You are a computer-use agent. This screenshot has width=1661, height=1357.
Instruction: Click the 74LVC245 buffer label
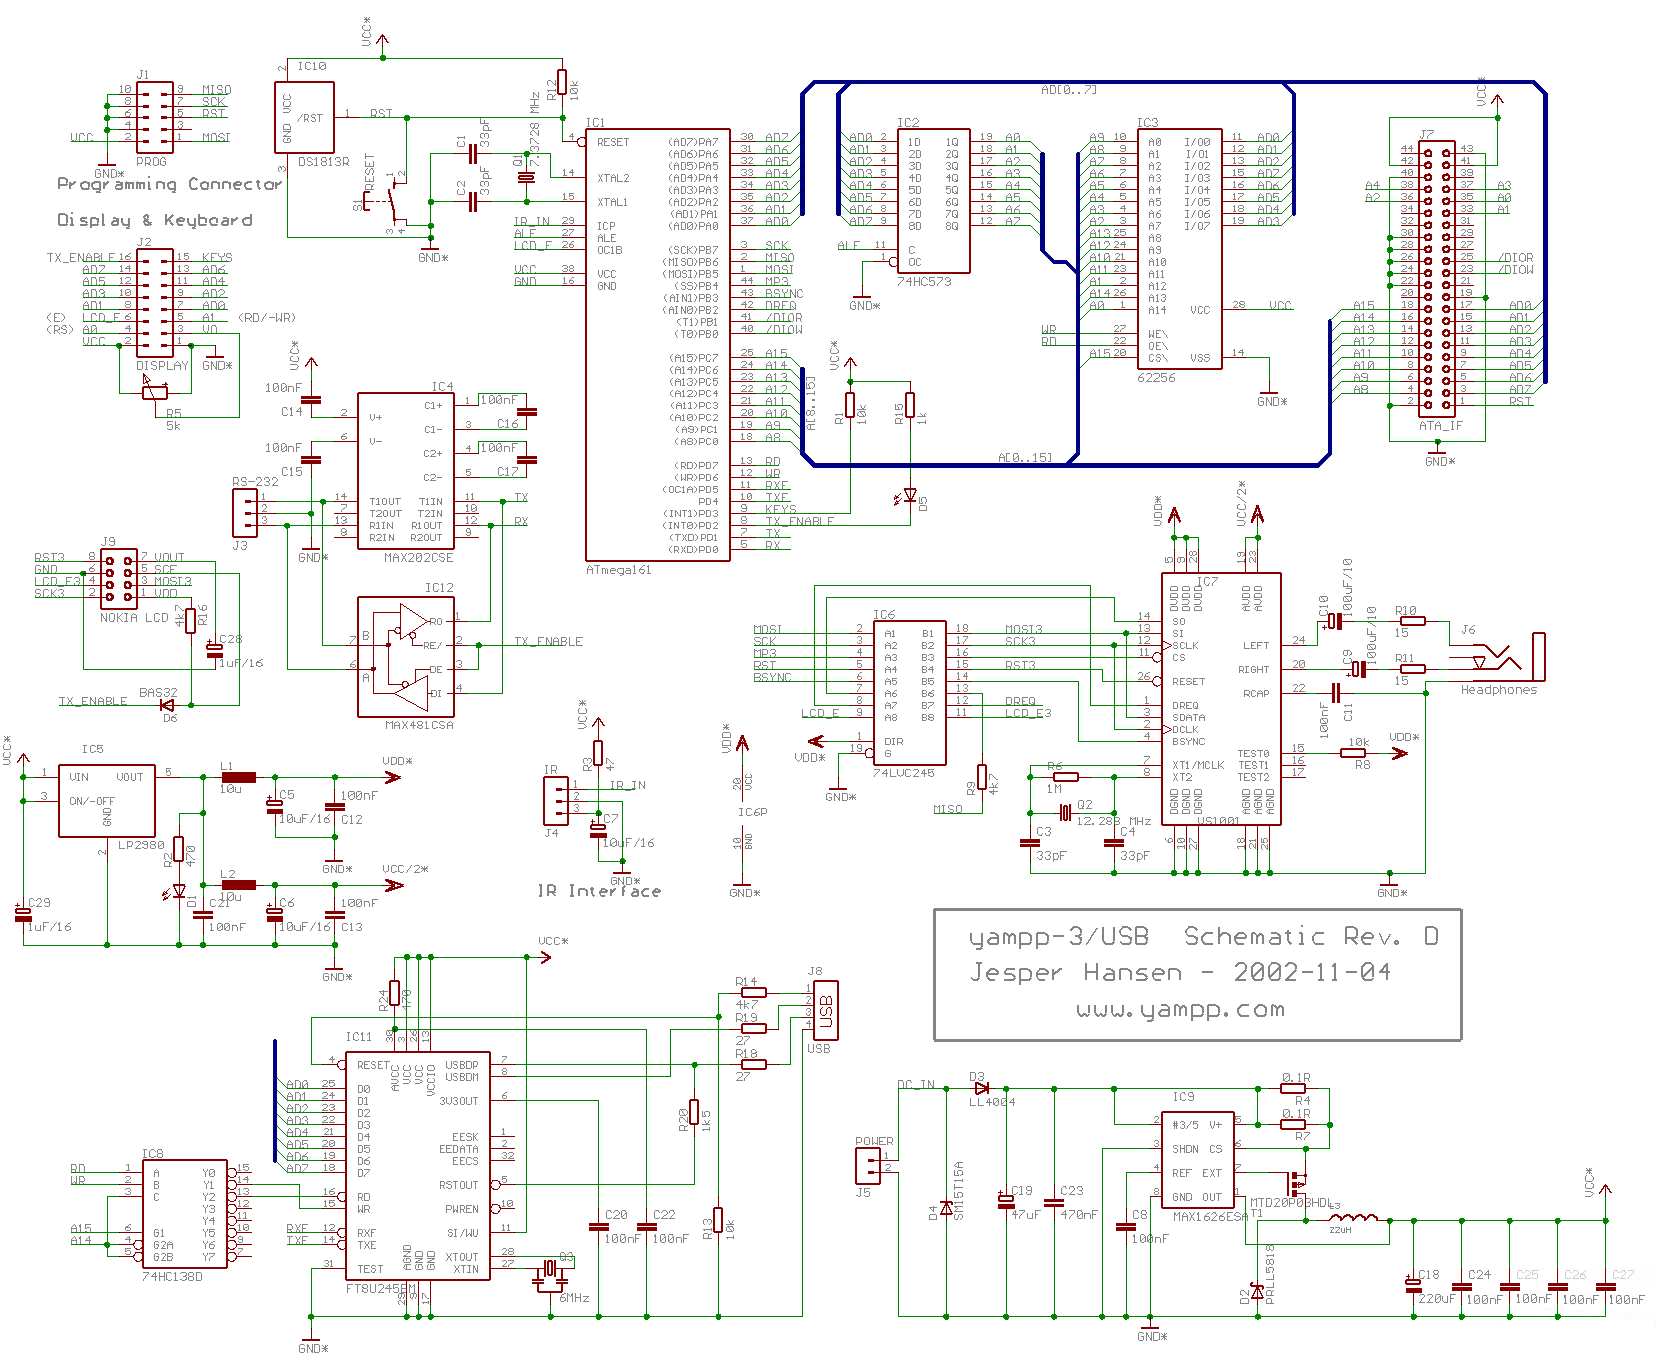pyautogui.click(x=903, y=773)
